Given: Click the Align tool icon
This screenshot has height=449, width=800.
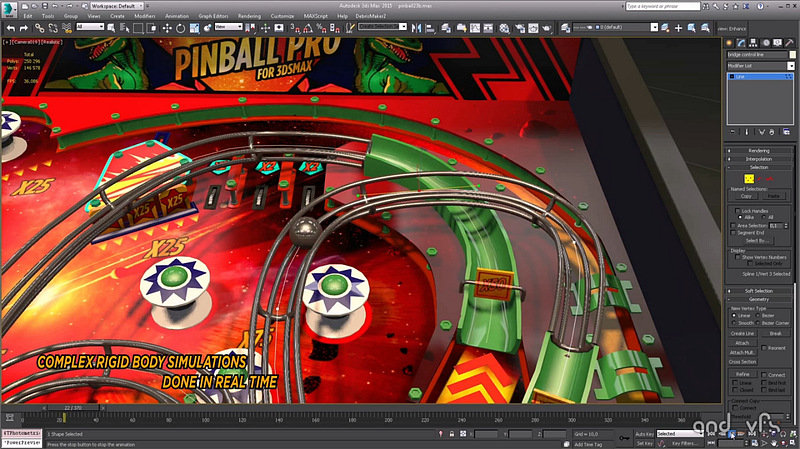Looking at the screenshot, I should click(x=430, y=28).
